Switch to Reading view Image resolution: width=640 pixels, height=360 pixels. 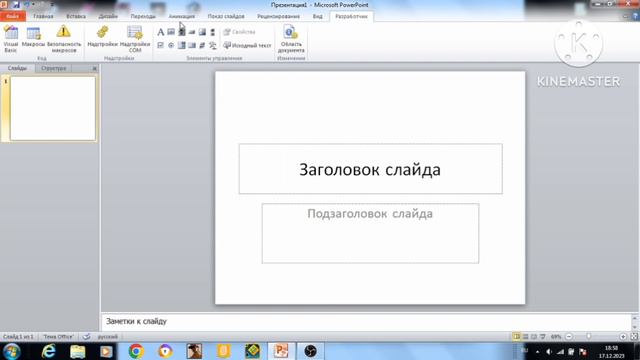click(534, 337)
